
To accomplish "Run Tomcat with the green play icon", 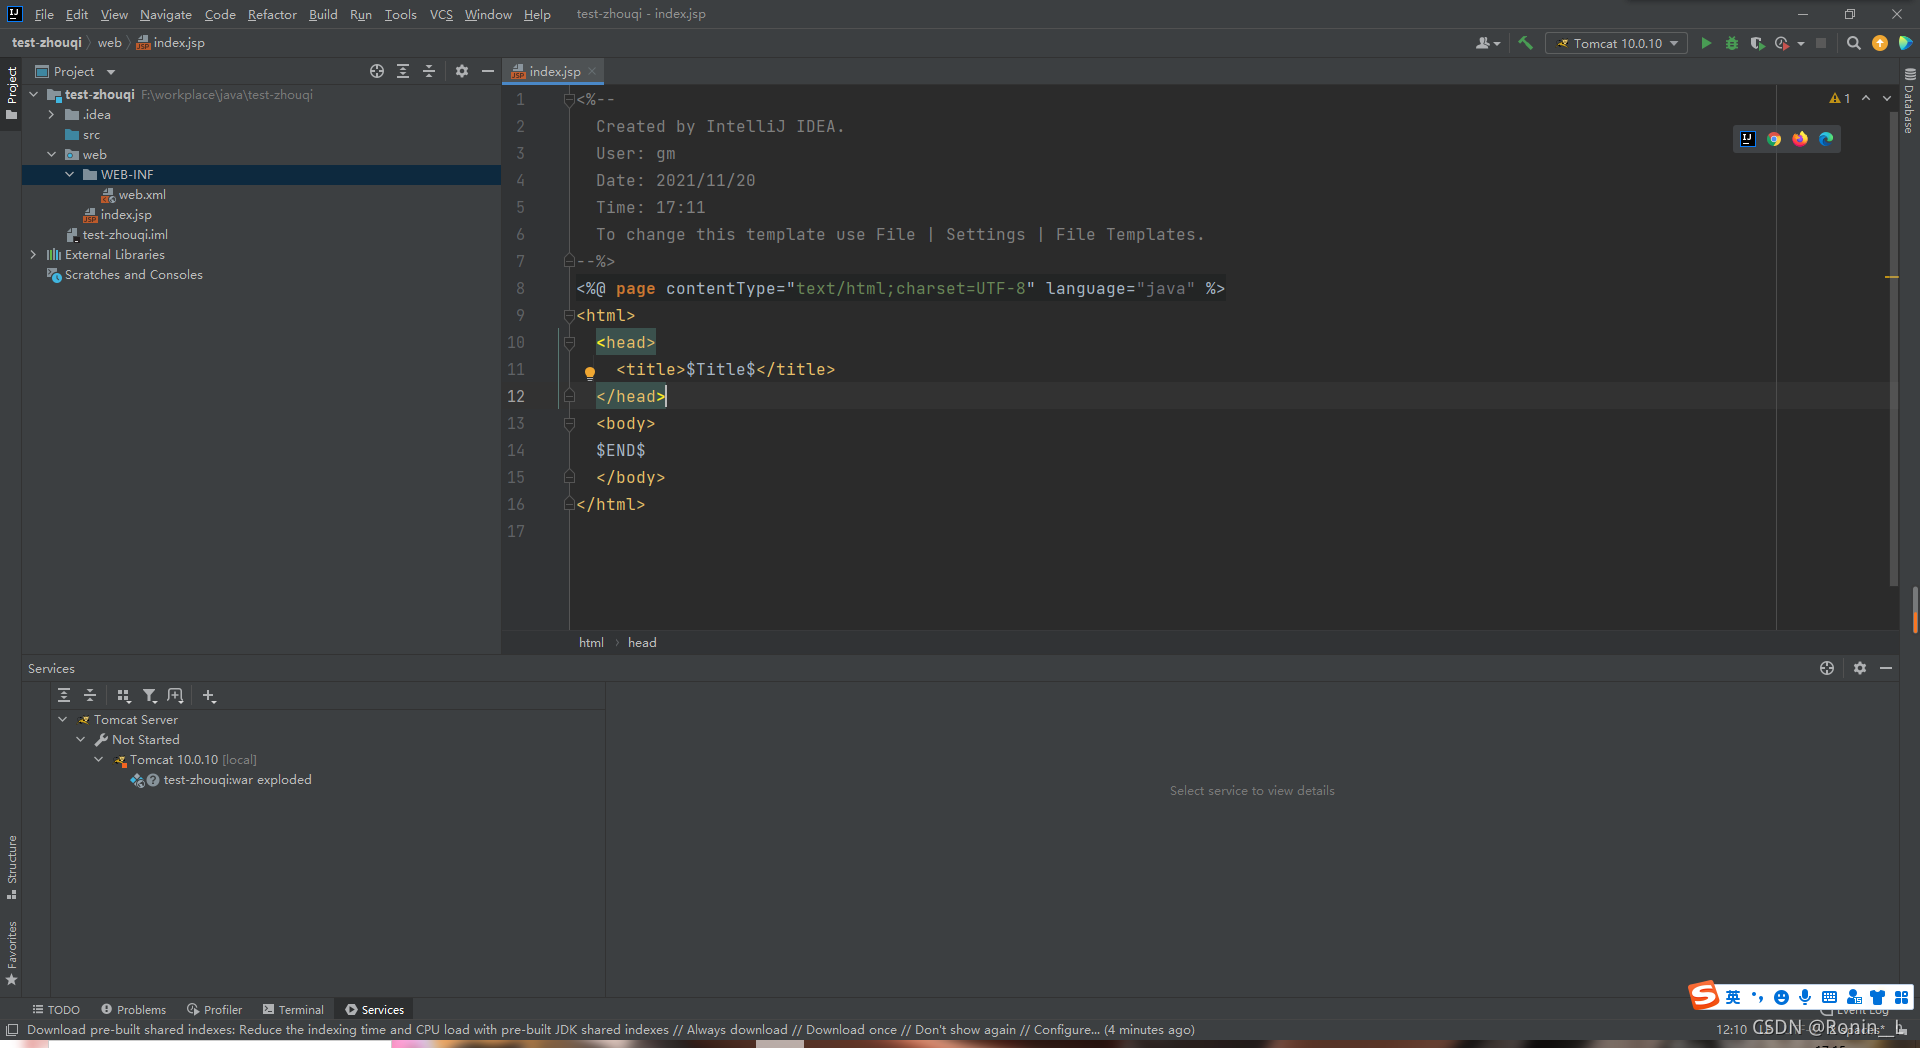I will click(x=1706, y=43).
